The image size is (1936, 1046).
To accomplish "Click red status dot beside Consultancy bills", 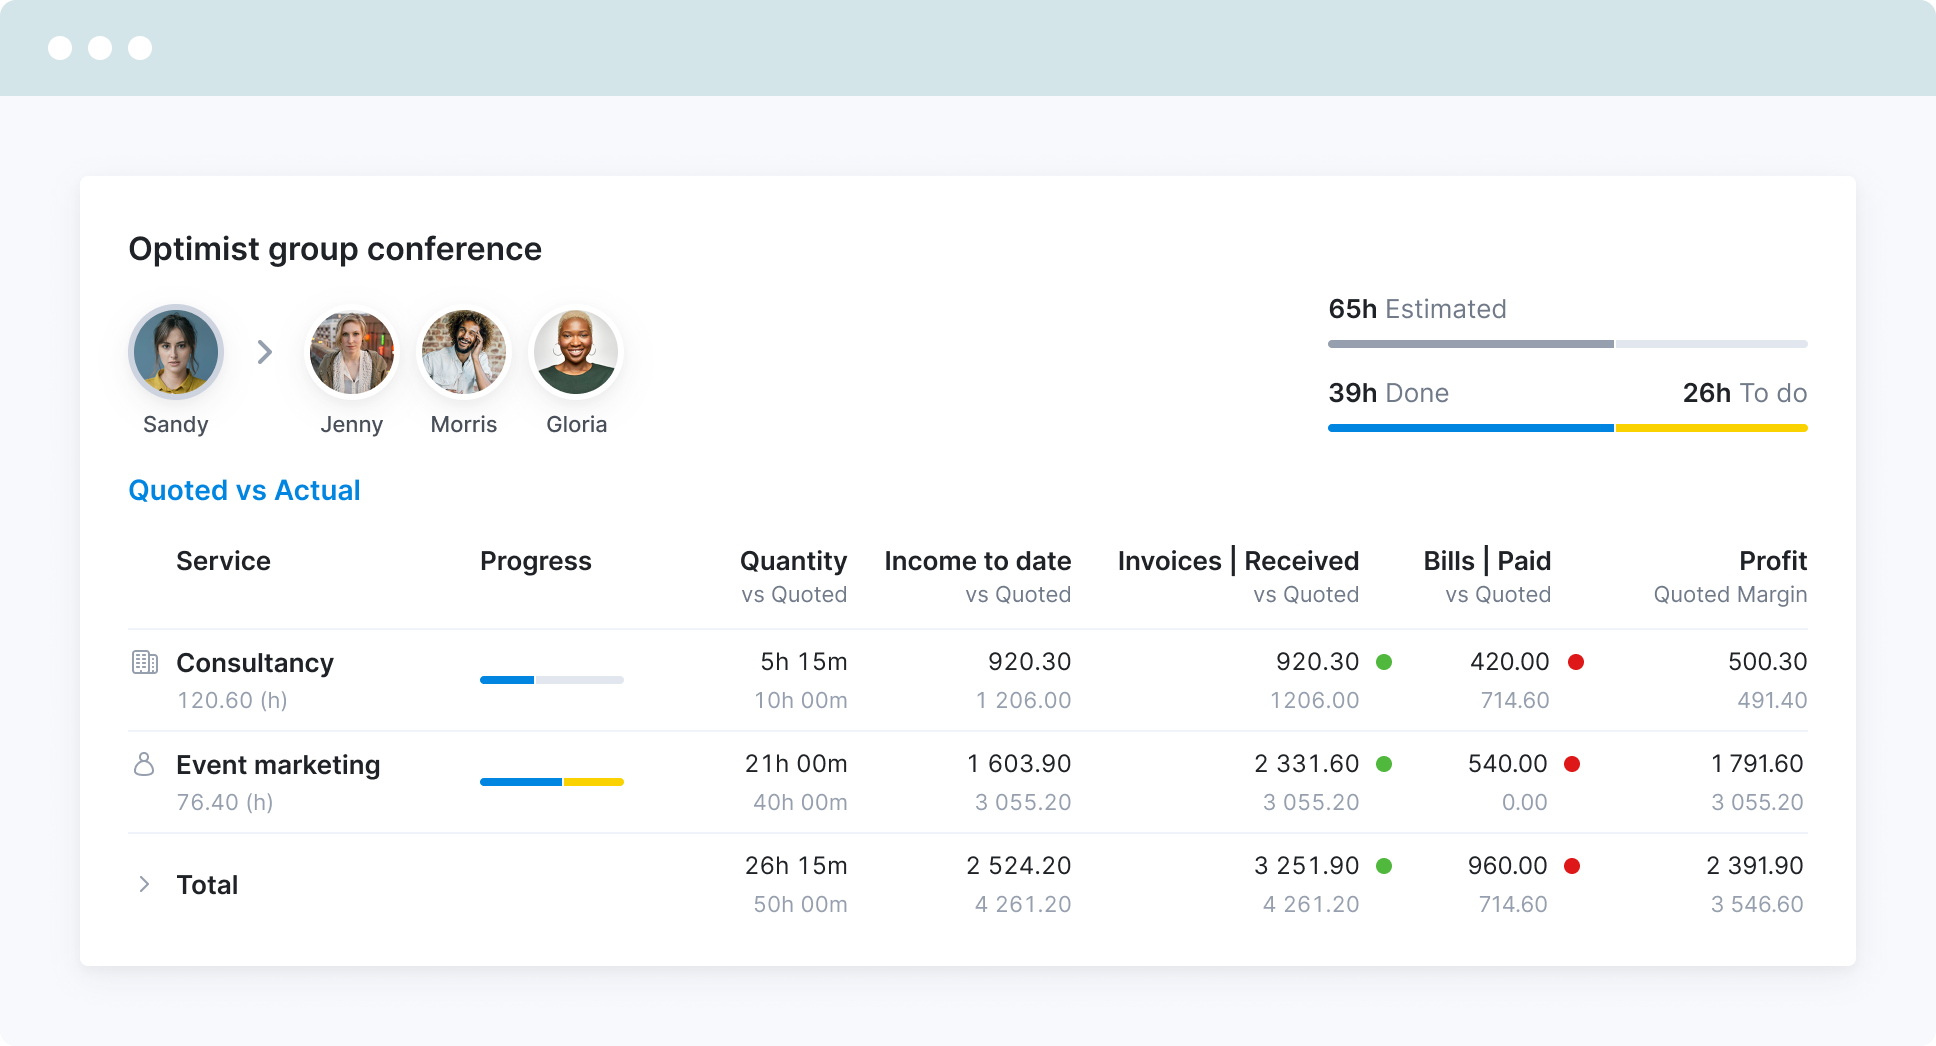I will pos(1576,662).
